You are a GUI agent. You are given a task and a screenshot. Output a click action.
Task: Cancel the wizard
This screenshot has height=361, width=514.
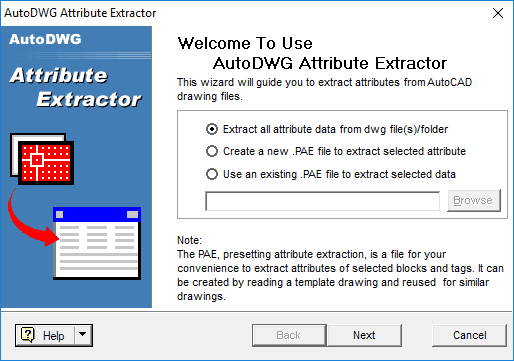(x=469, y=335)
